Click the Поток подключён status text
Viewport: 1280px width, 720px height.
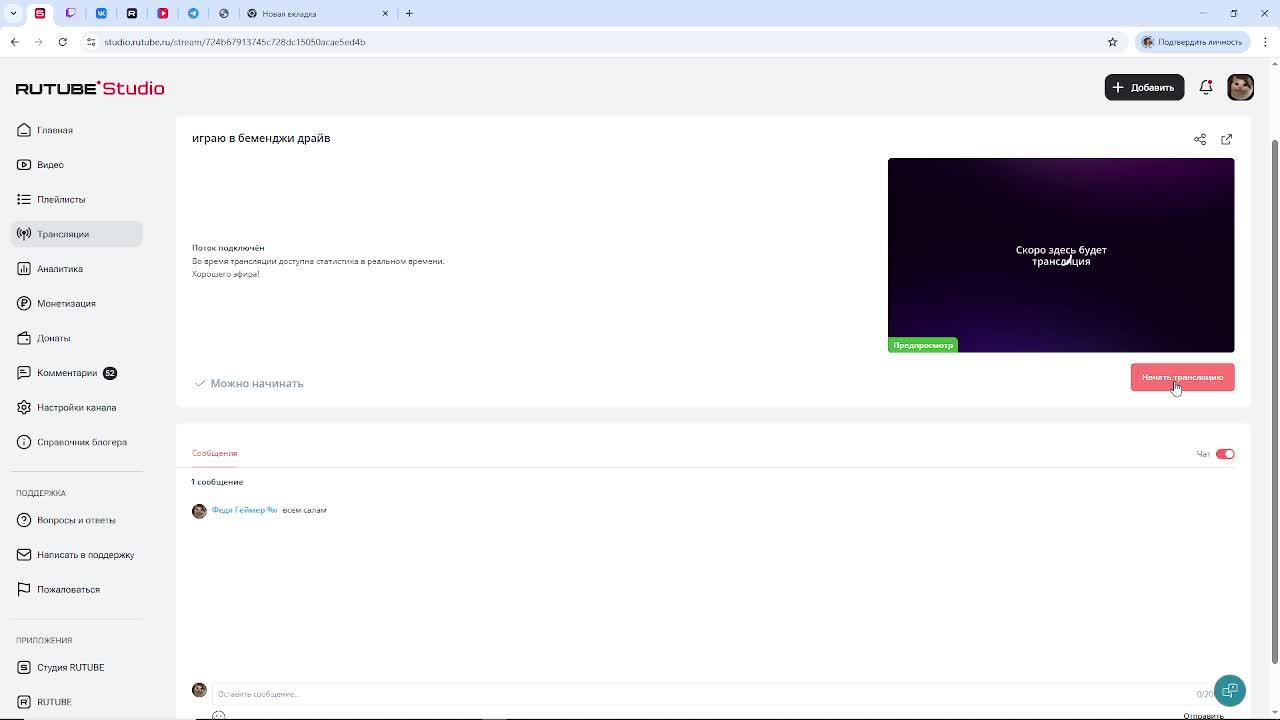pos(228,248)
